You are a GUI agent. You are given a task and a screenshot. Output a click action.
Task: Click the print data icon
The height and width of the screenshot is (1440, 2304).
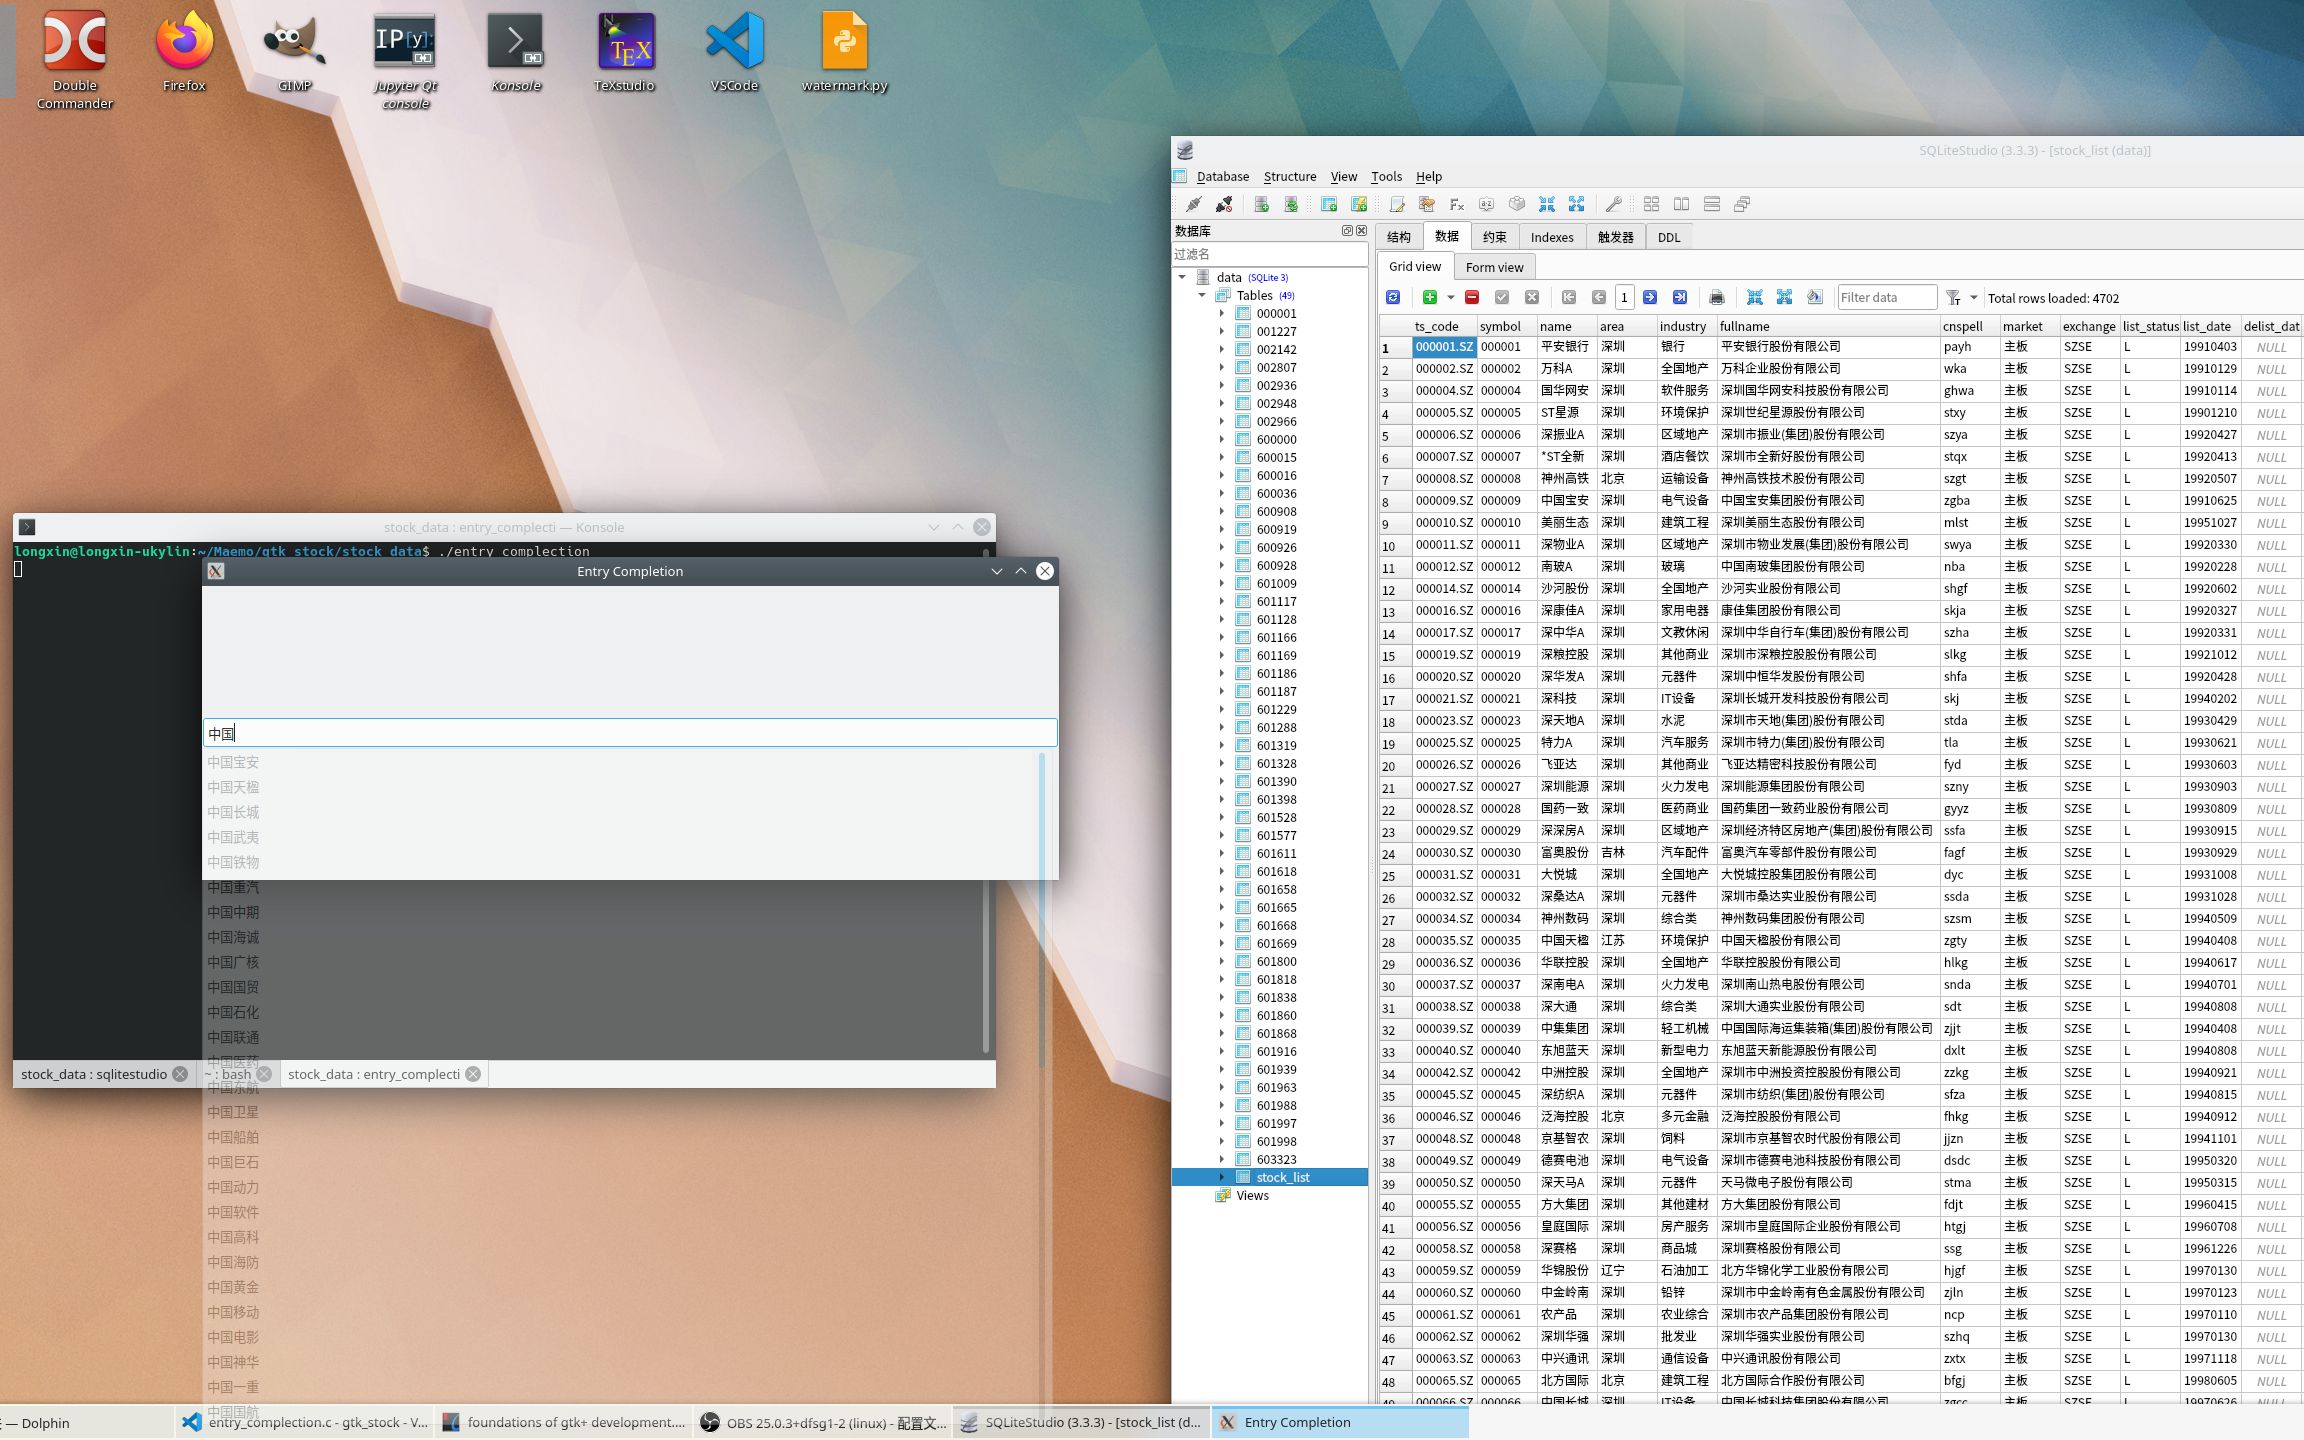click(1717, 297)
